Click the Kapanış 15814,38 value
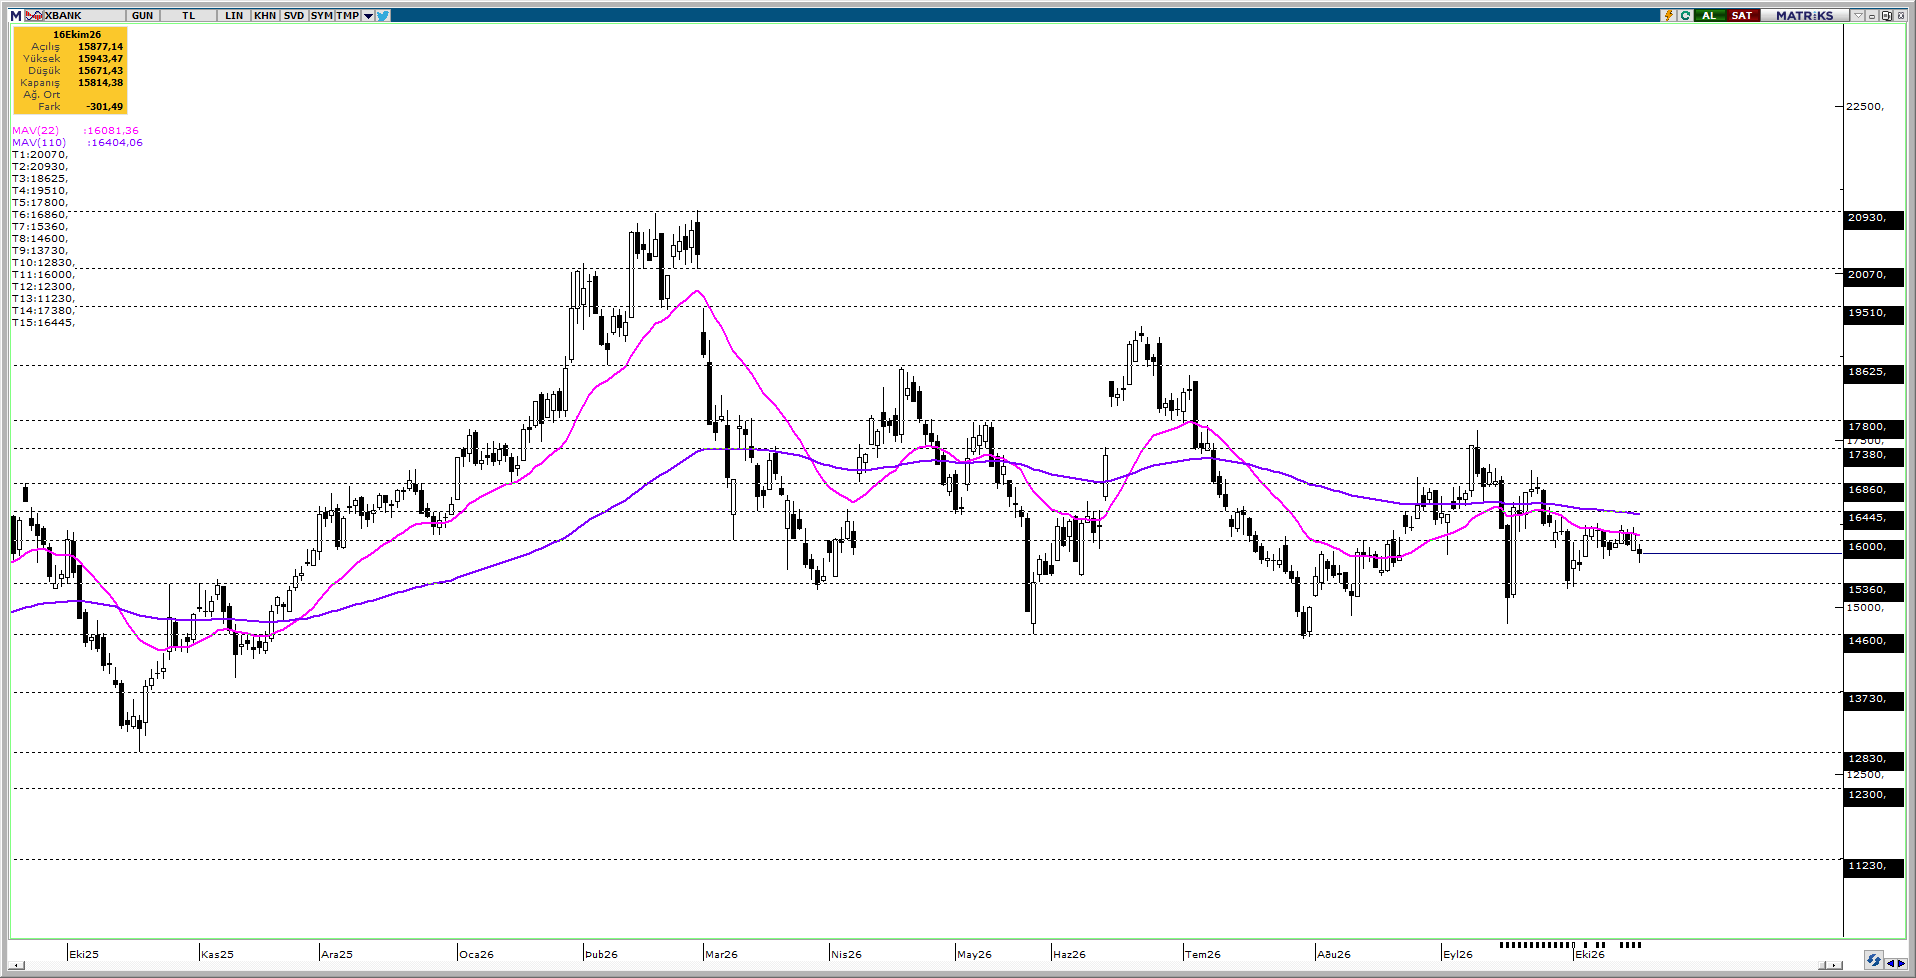 click(x=100, y=82)
